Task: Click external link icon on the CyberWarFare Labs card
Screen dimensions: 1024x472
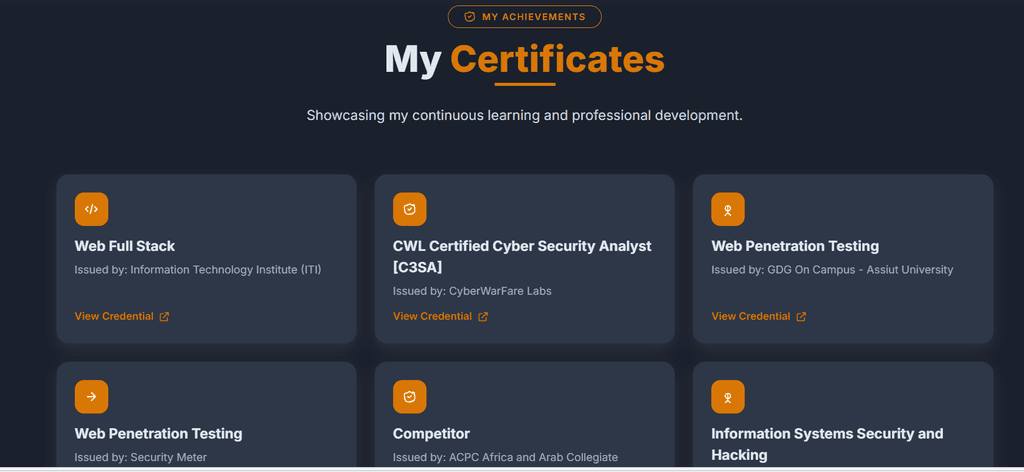Action: click(483, 317)
